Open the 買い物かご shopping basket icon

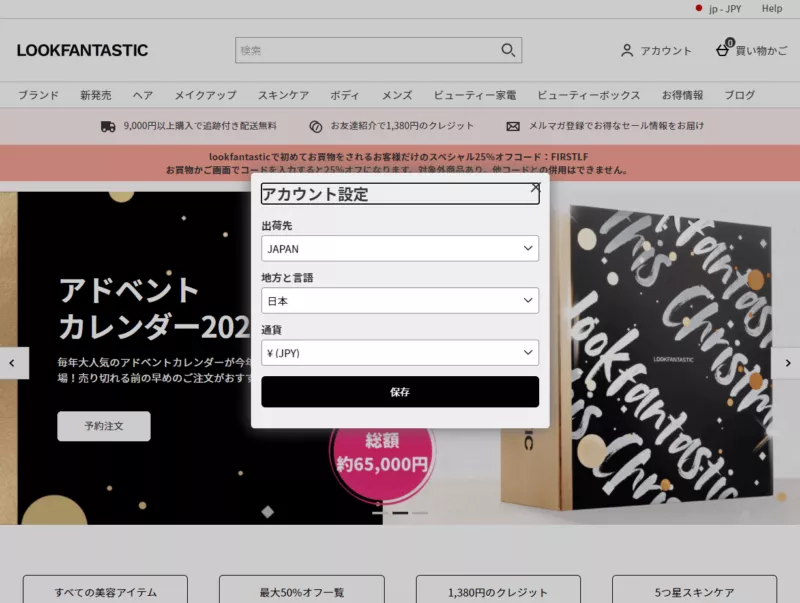click(x=722, y=50)
